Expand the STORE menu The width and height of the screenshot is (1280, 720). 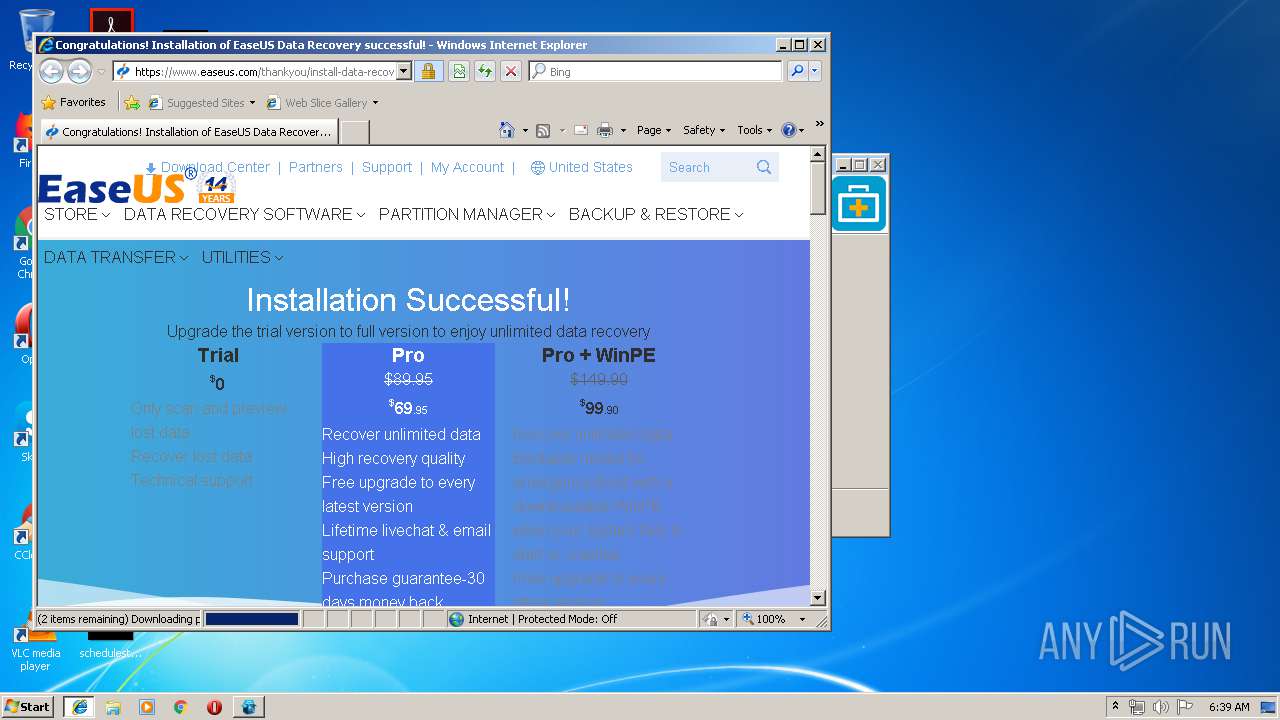point(77,214)
